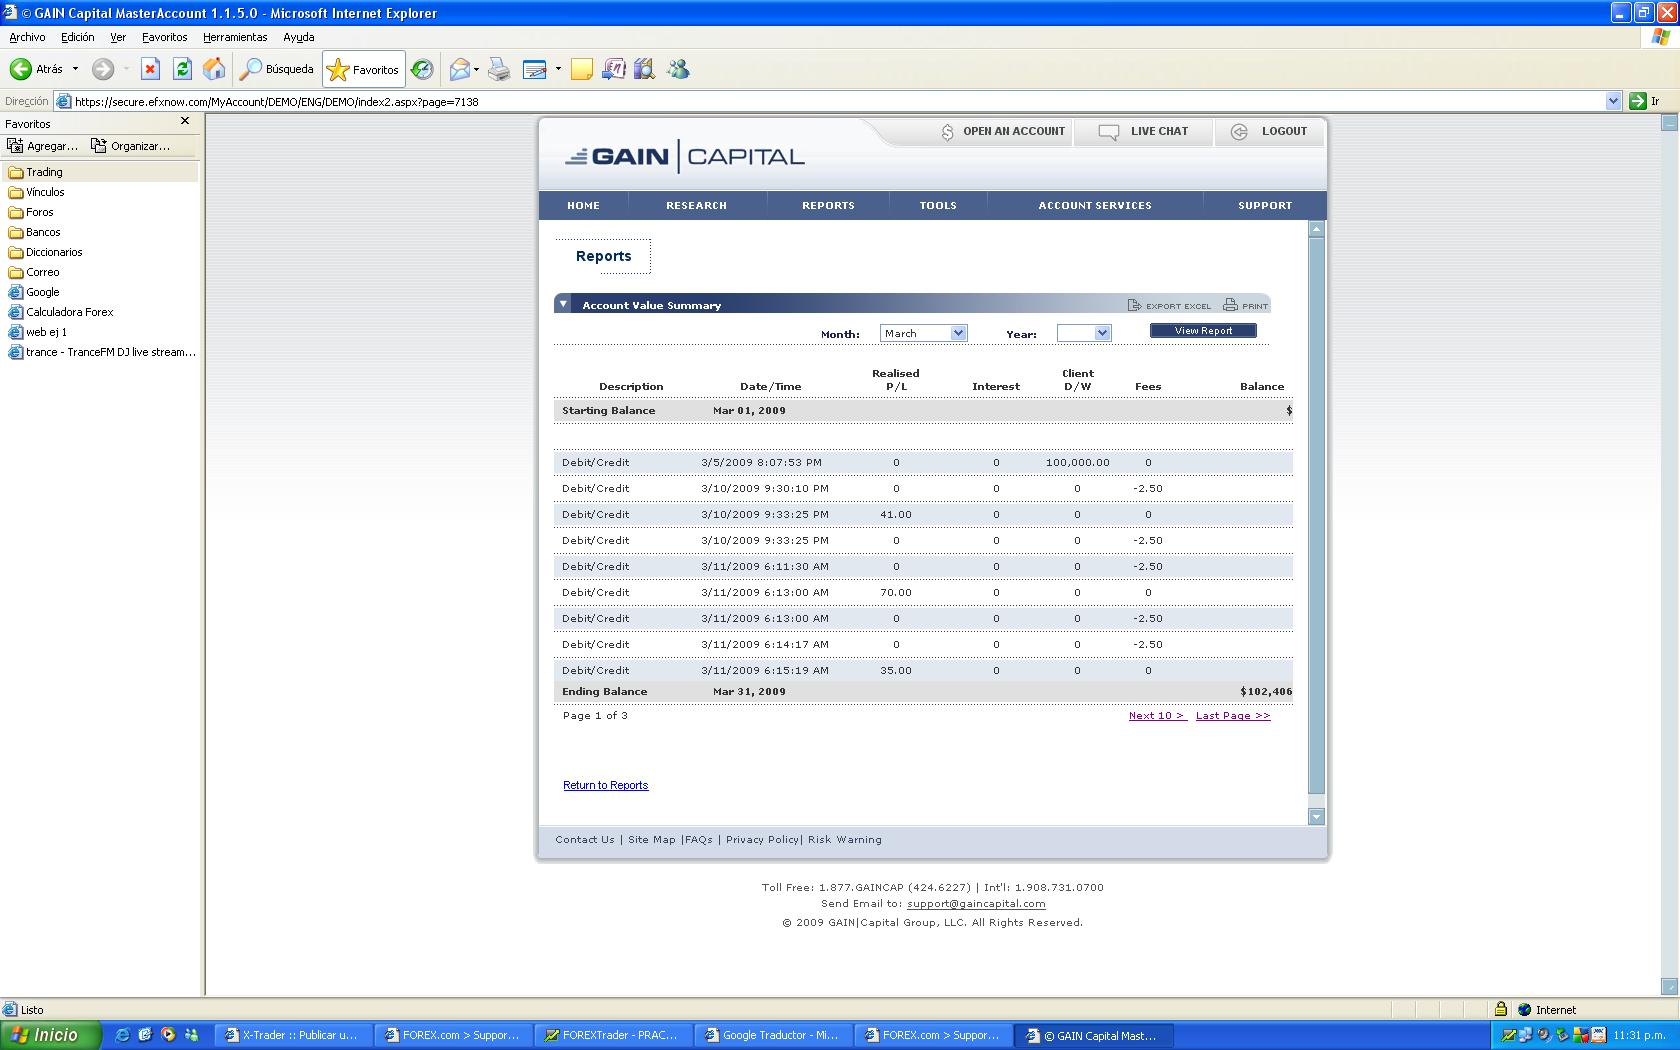1680x1050 pixels.
Task: Click the View Report button
Action: coord(1203,331)
